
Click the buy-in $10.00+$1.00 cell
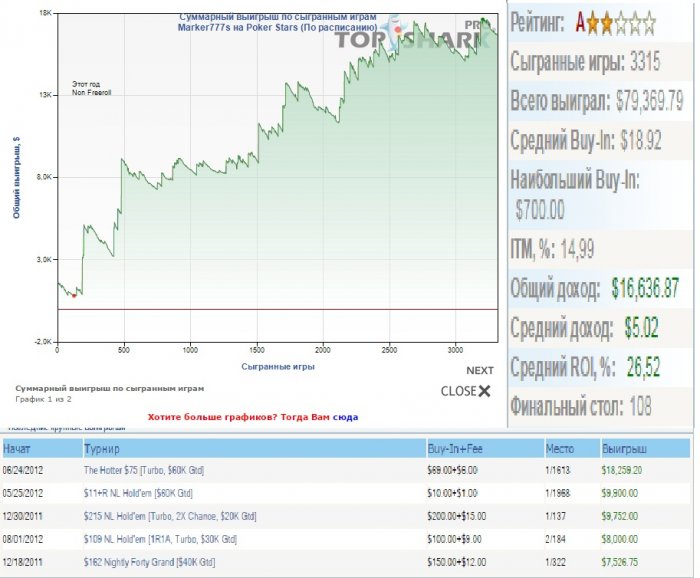click(x=452, y=493)
